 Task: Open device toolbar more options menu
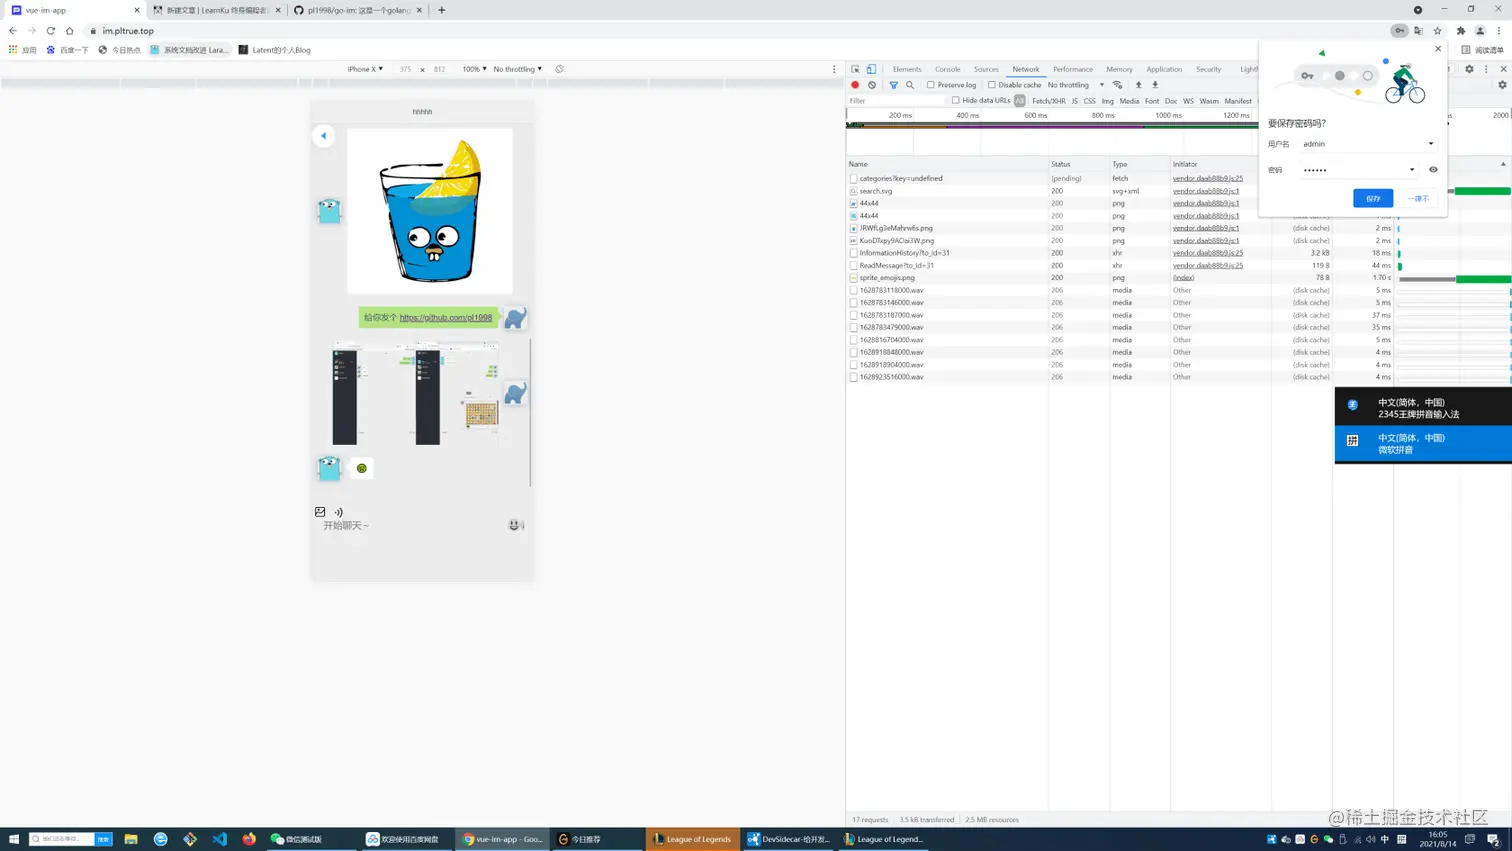coord(834,69)
